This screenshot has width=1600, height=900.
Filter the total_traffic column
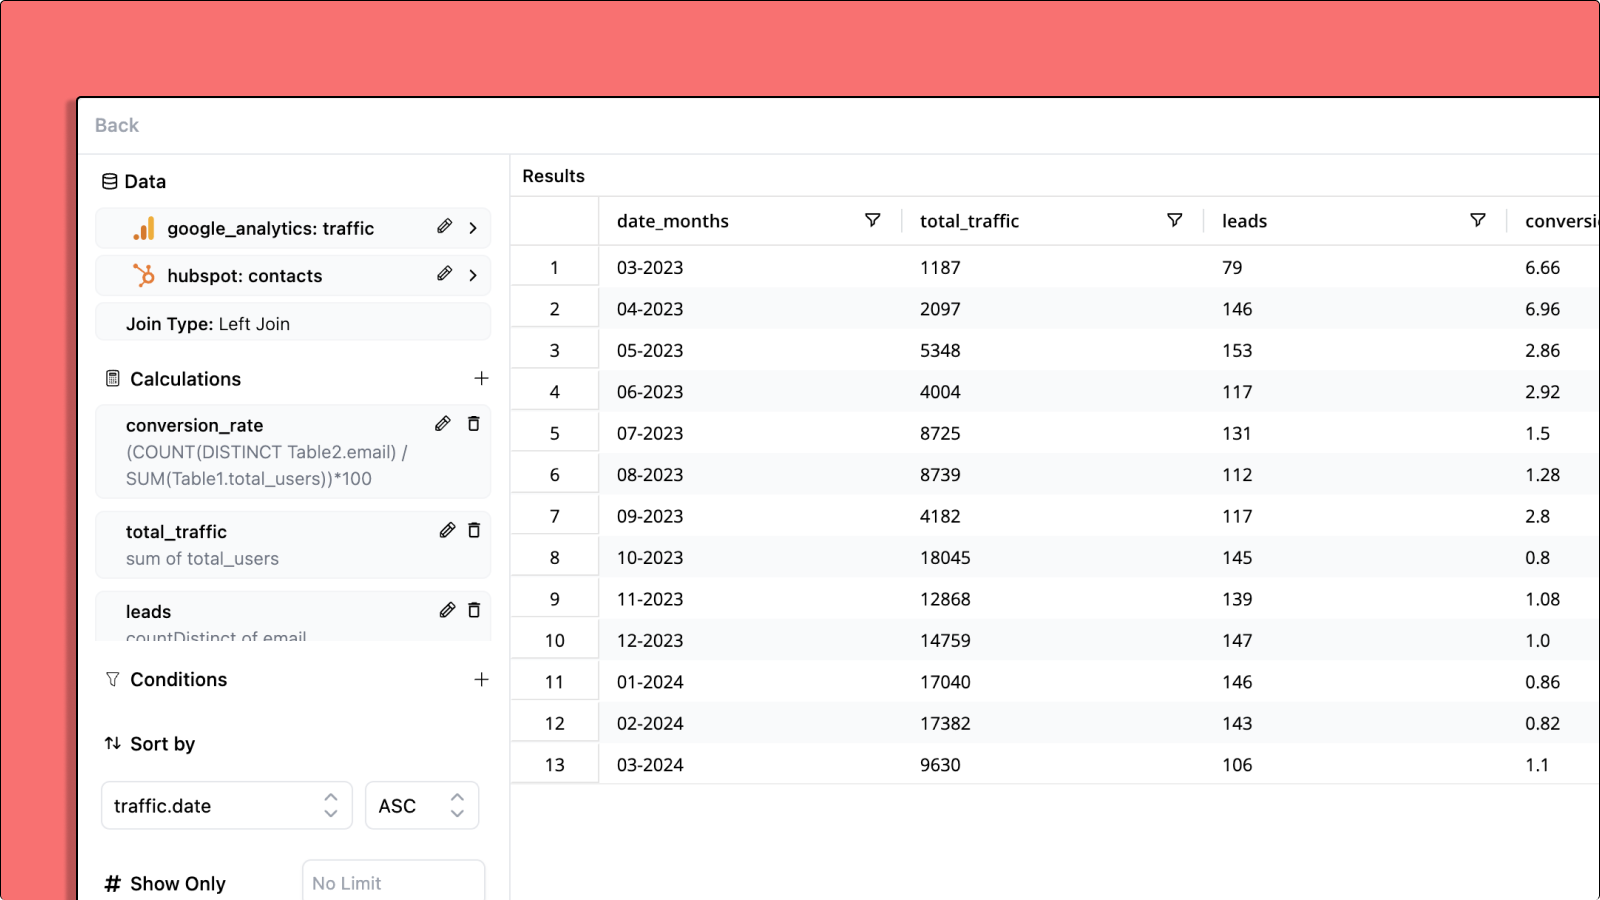point(1174,220)
